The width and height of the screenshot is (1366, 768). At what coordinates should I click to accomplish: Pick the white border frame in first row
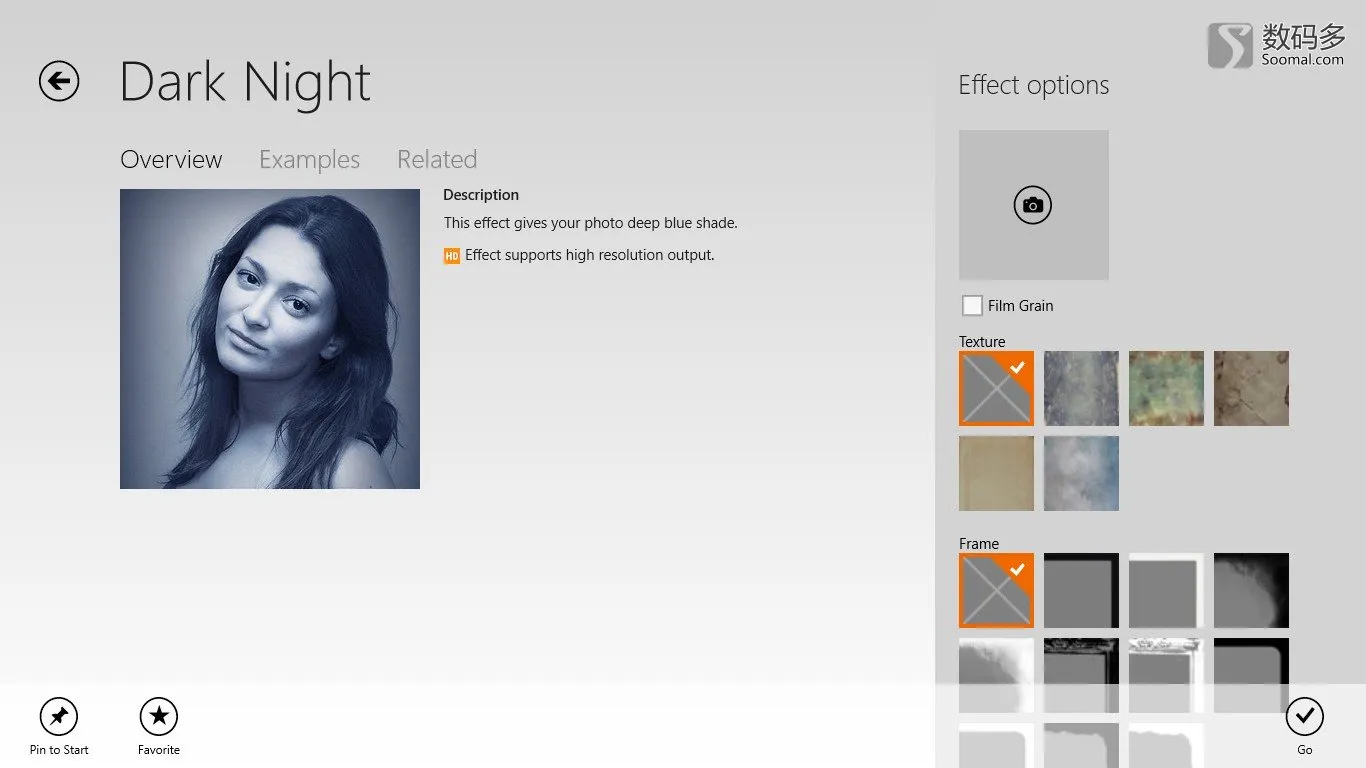1166,590
